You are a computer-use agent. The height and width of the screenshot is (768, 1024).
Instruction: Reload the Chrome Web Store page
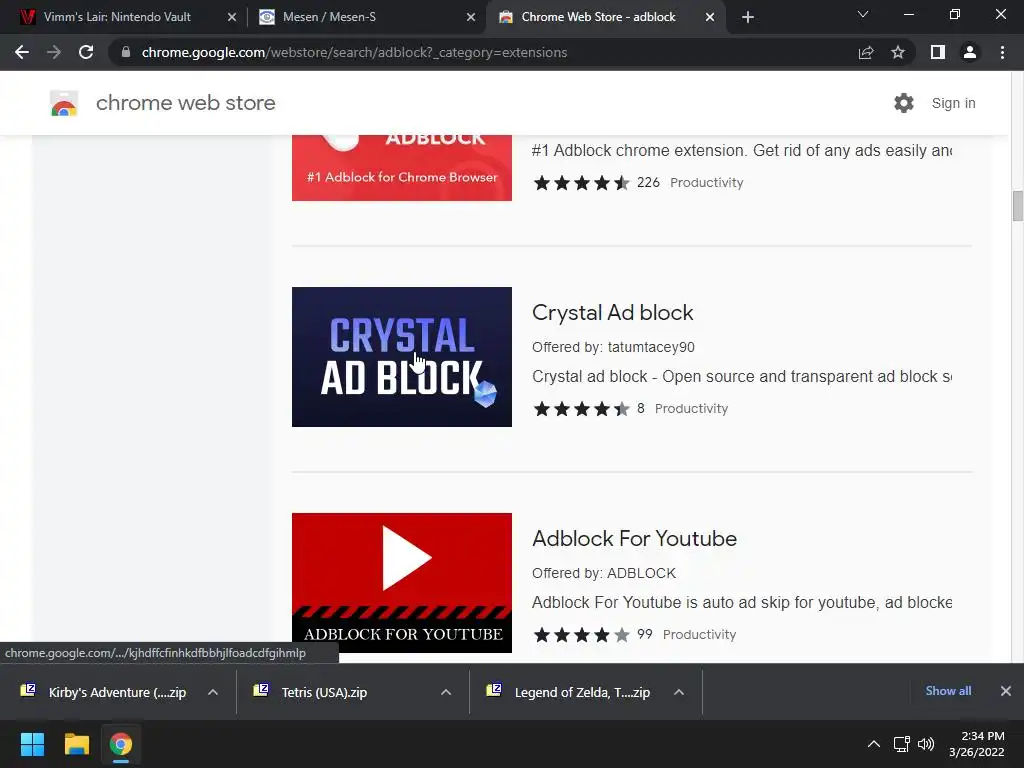coord(86,52)
